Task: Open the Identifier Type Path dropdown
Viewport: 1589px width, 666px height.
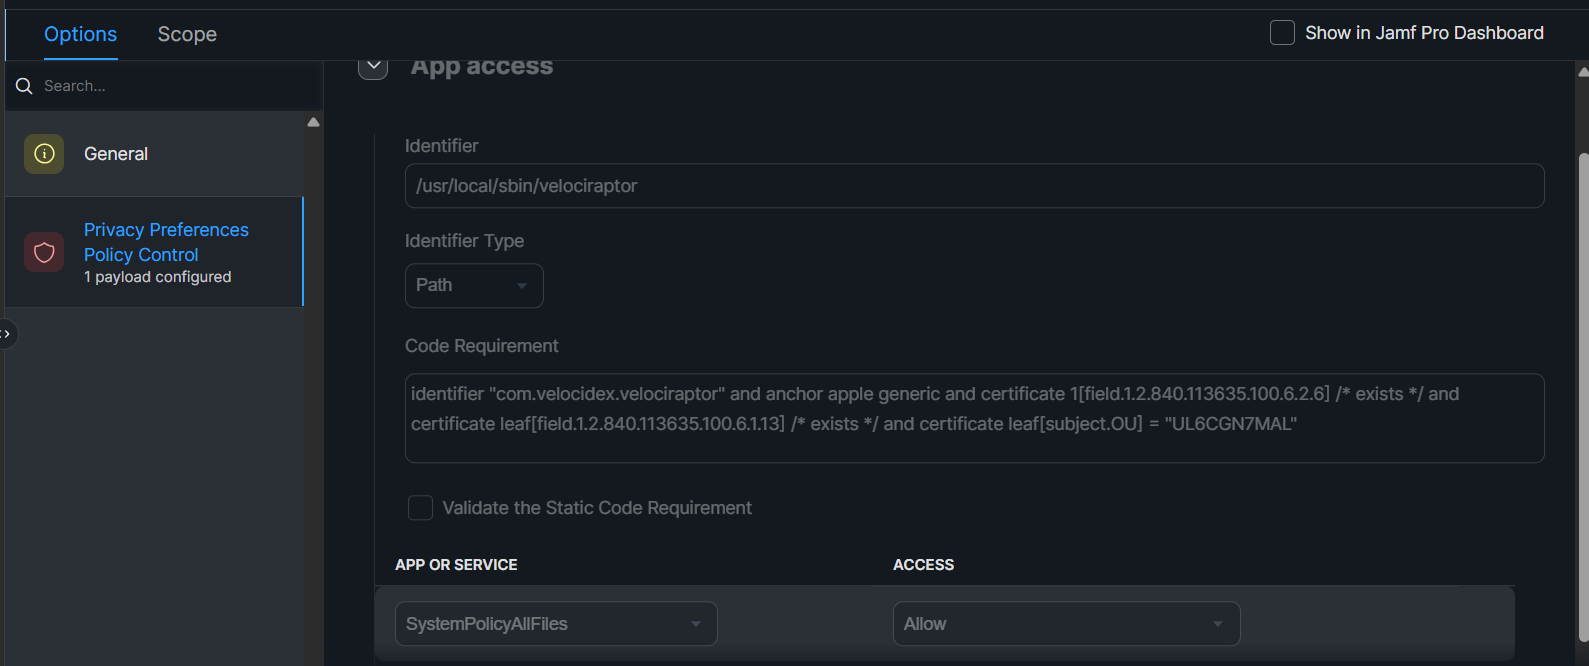Action: point(473,286)
